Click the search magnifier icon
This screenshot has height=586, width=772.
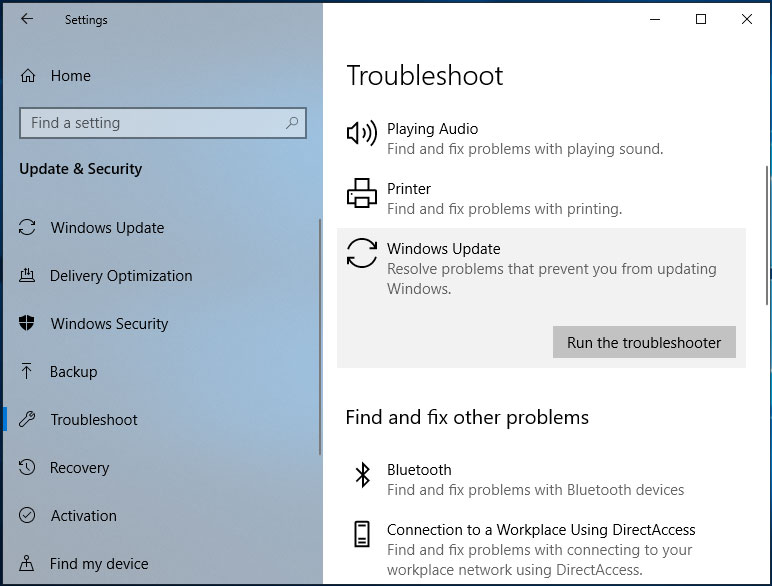pyautogui.click(x=292, y=123)
